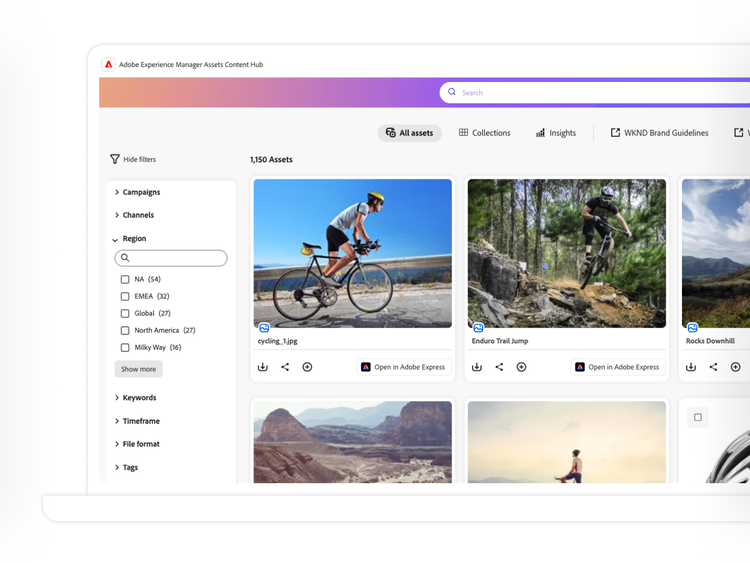
Task: Expand the Timeframe filter
Action: coord(137,421)
